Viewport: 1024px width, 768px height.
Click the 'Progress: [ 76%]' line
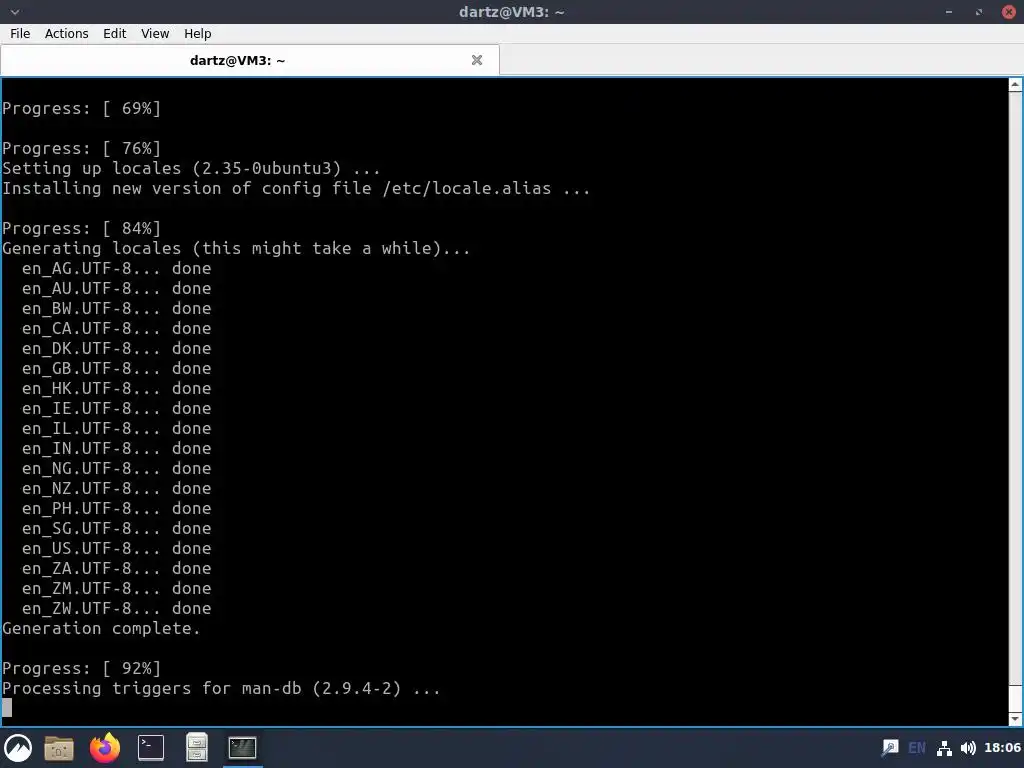[x=82, y=148]
